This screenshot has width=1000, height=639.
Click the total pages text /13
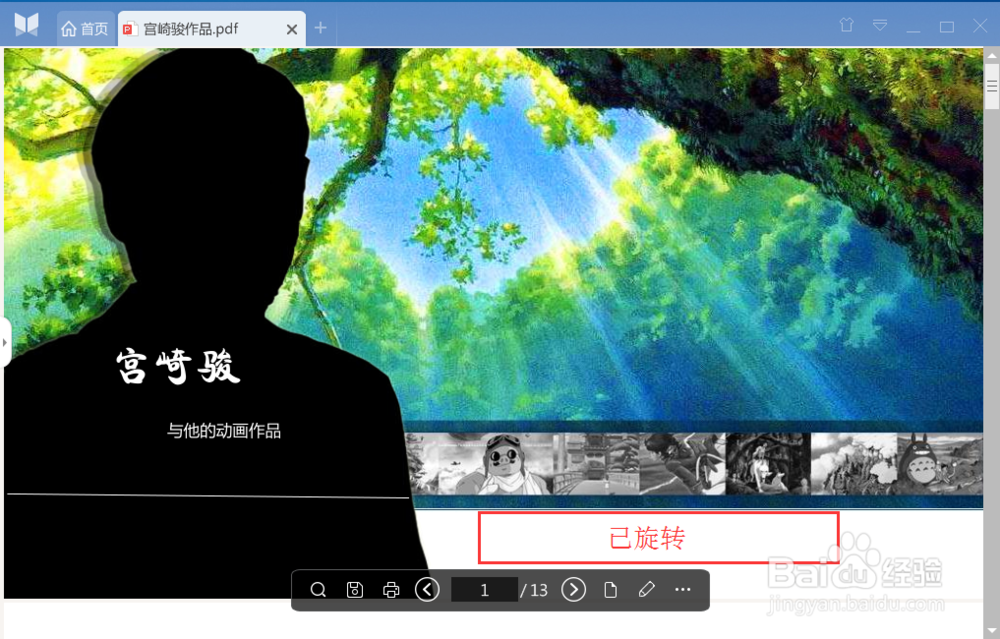pyautogui.click(x=534, y=591)
